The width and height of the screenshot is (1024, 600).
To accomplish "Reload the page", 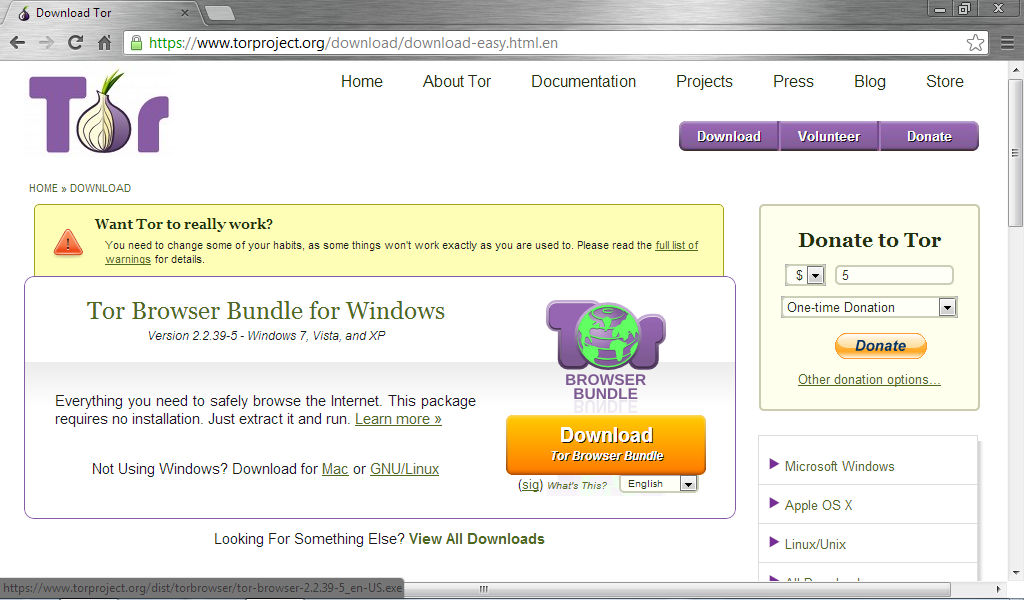I will 76,42.
